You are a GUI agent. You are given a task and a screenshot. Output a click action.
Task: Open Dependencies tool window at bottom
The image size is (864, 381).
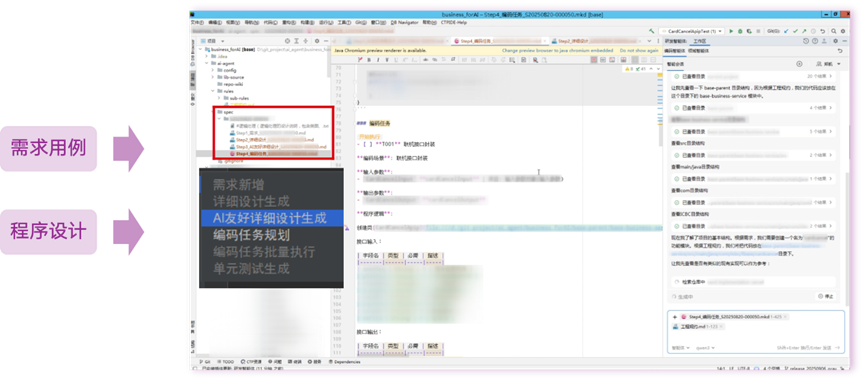[x=344, y=362]
